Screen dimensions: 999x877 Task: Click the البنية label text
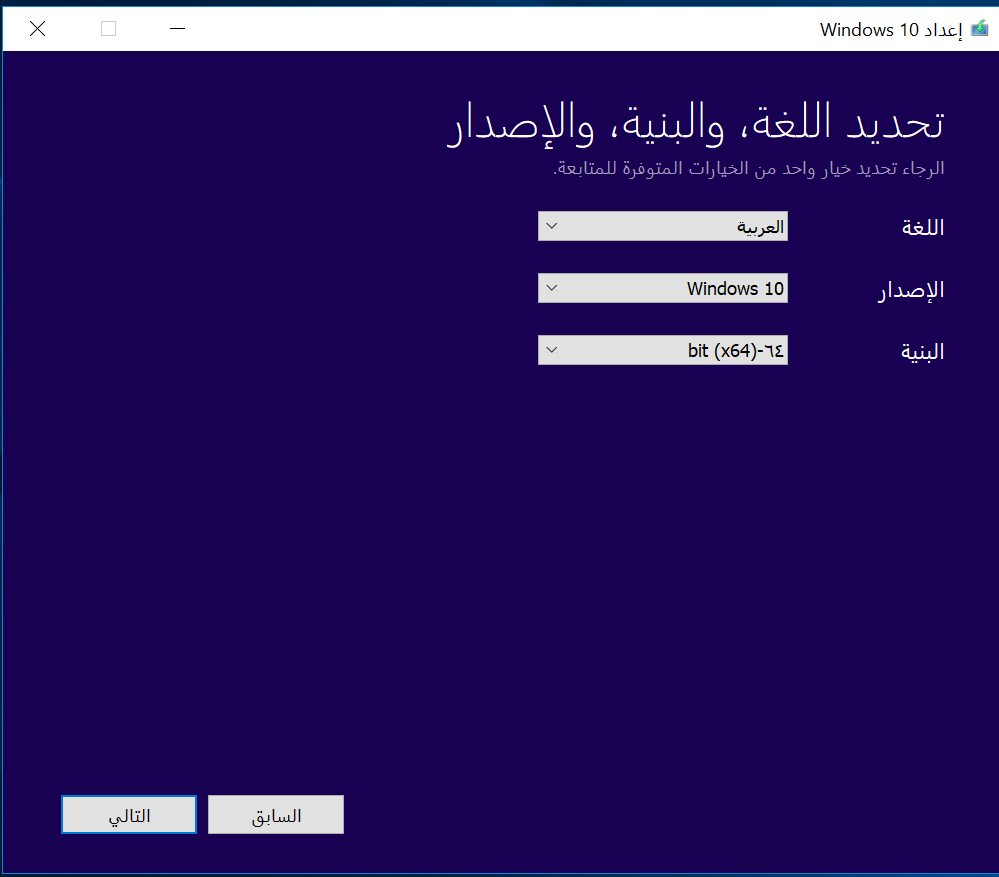[922, 352]
